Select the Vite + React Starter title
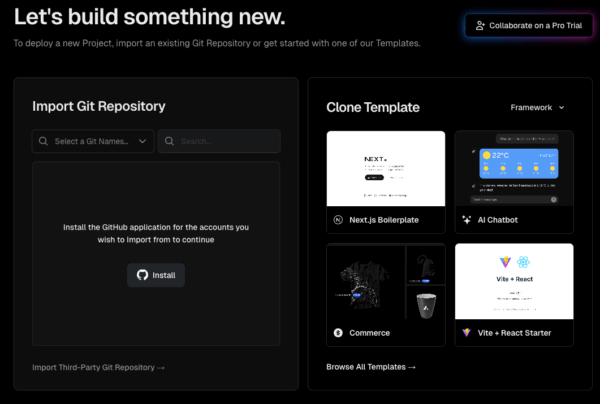The height and width of the screenshot is (404, 600). [514, 333]
